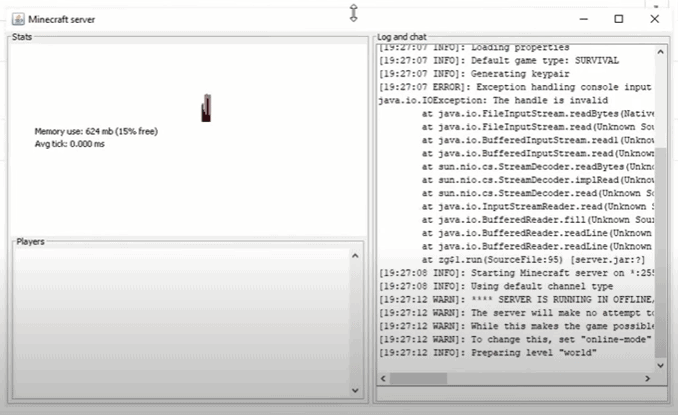Click 'SERVER IS RUNNING IN OFFLINE' warning line
This screenshot has width=678, height=415.
[x=516, y=300]
